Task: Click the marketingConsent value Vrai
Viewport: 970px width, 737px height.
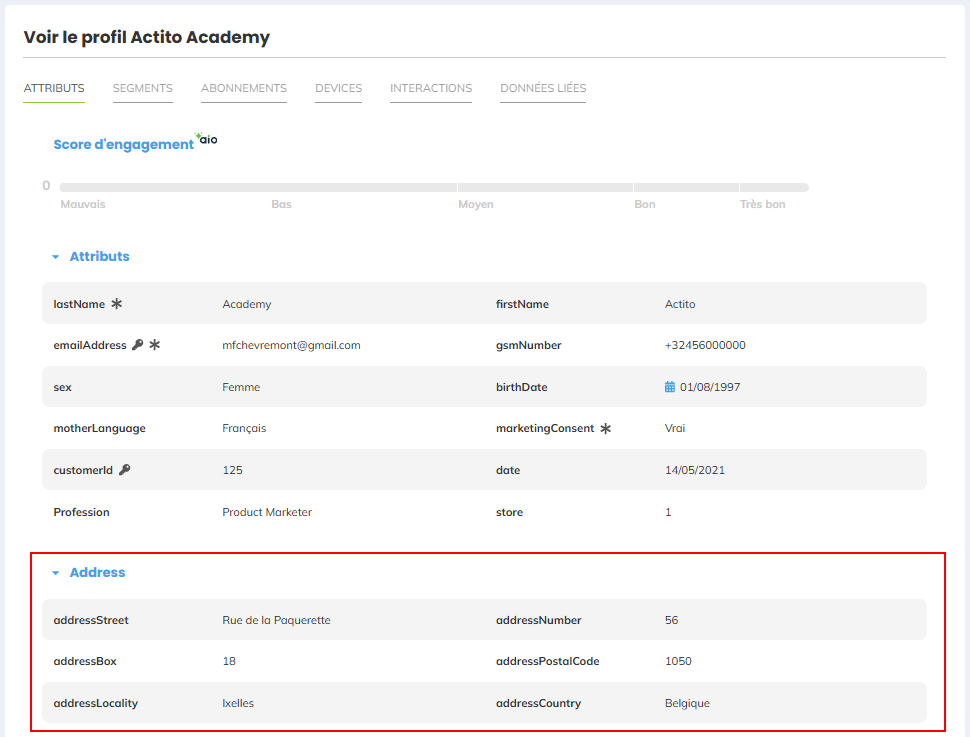Action: [x=675, y=428]
